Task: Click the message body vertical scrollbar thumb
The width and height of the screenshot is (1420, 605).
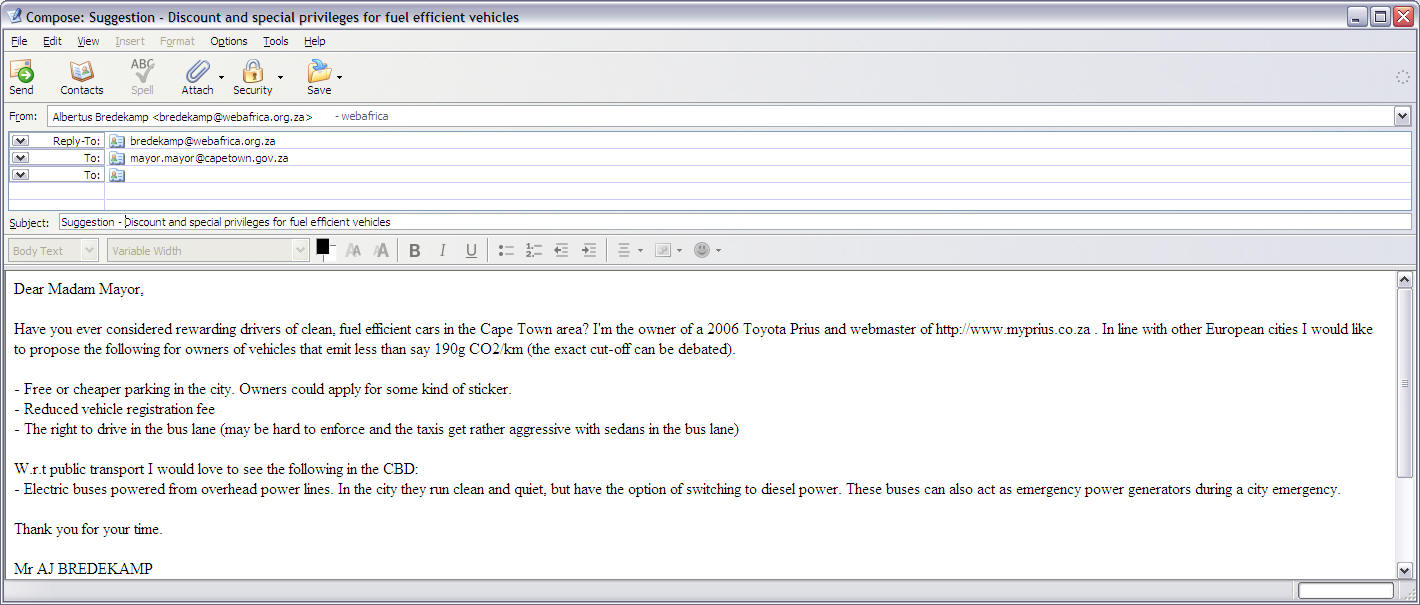Action: pos(1404,383)
